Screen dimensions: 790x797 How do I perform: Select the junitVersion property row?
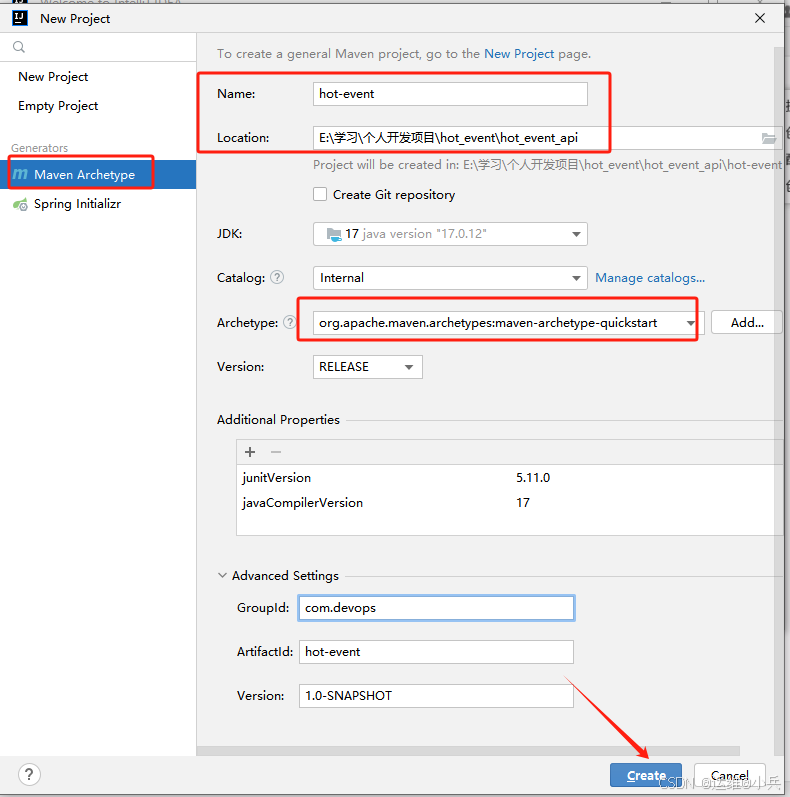pyautogui.click(x=508, y=478)
